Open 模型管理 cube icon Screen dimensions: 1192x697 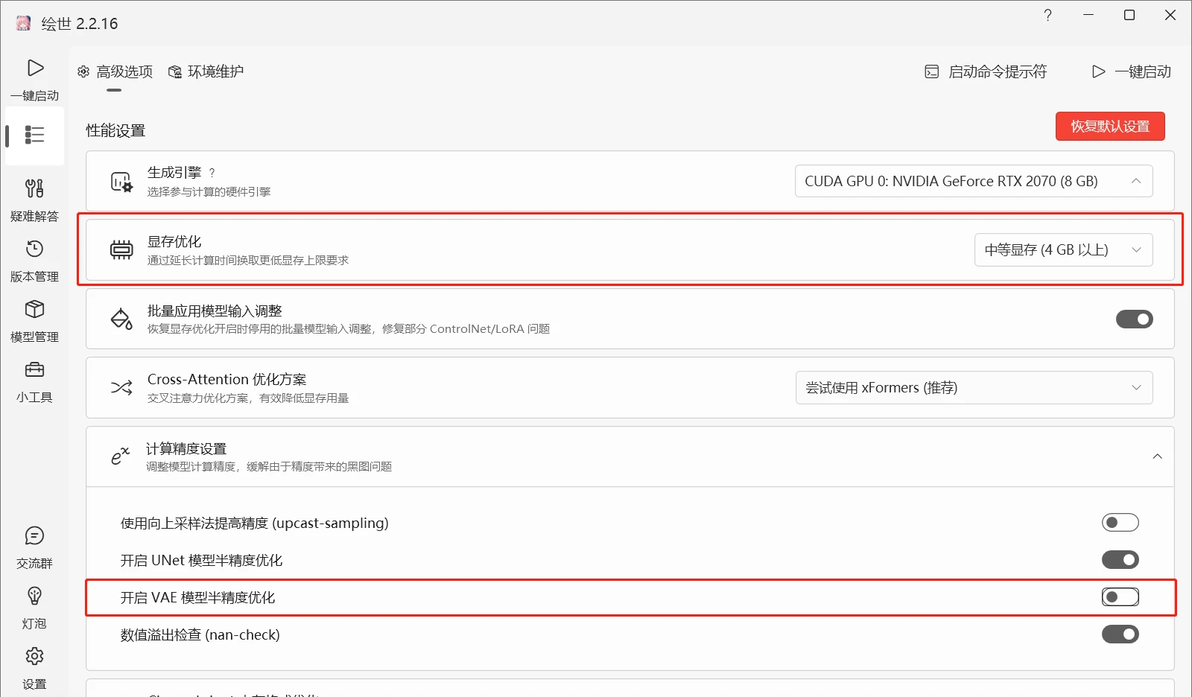click(35, 310)
